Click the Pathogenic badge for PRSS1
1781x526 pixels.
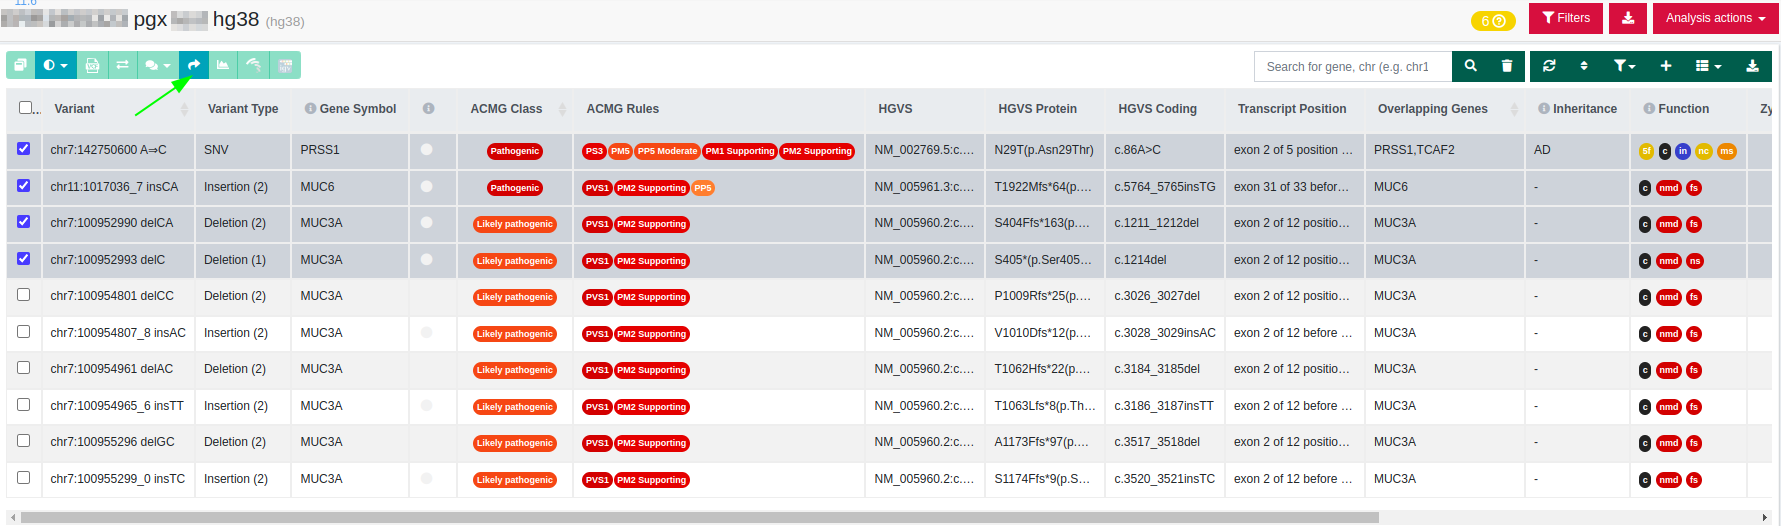pos(515,151)
